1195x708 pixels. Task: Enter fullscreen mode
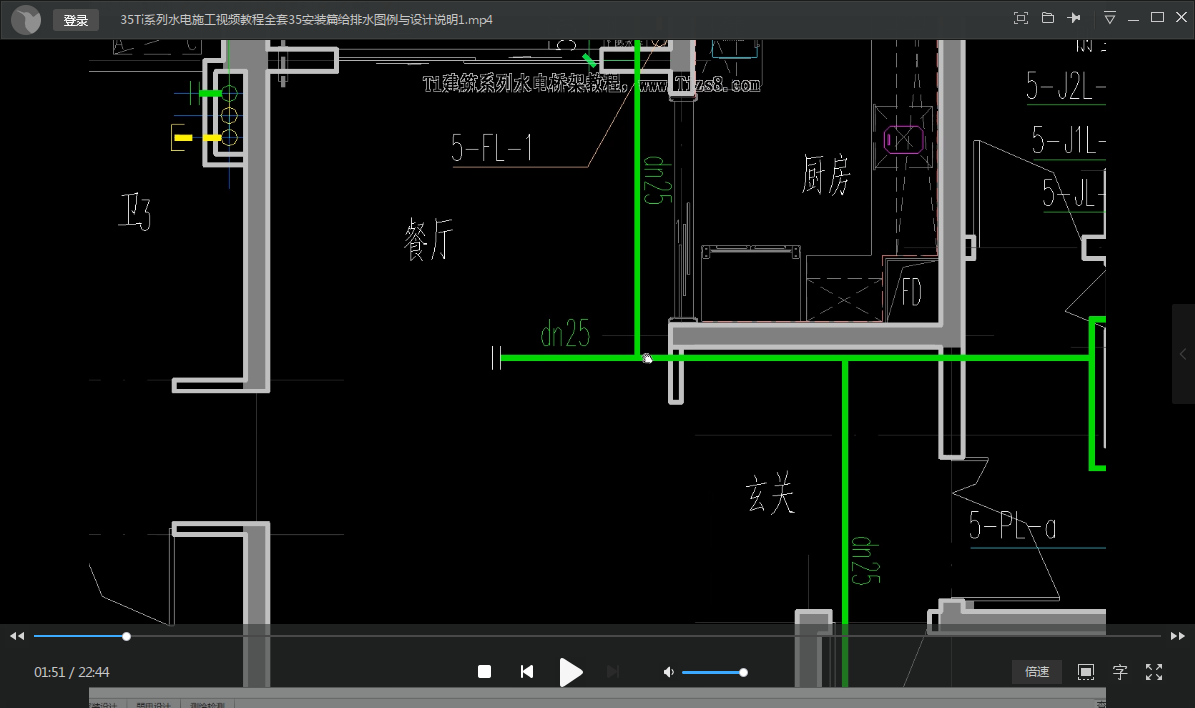pos(1154,671)
